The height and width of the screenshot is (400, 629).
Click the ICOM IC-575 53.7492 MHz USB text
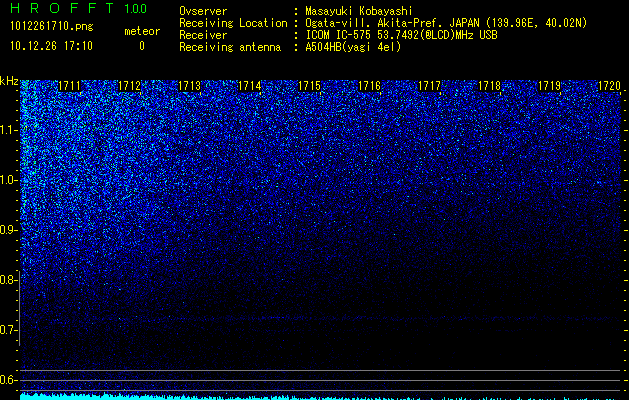(x=401, y=35)
